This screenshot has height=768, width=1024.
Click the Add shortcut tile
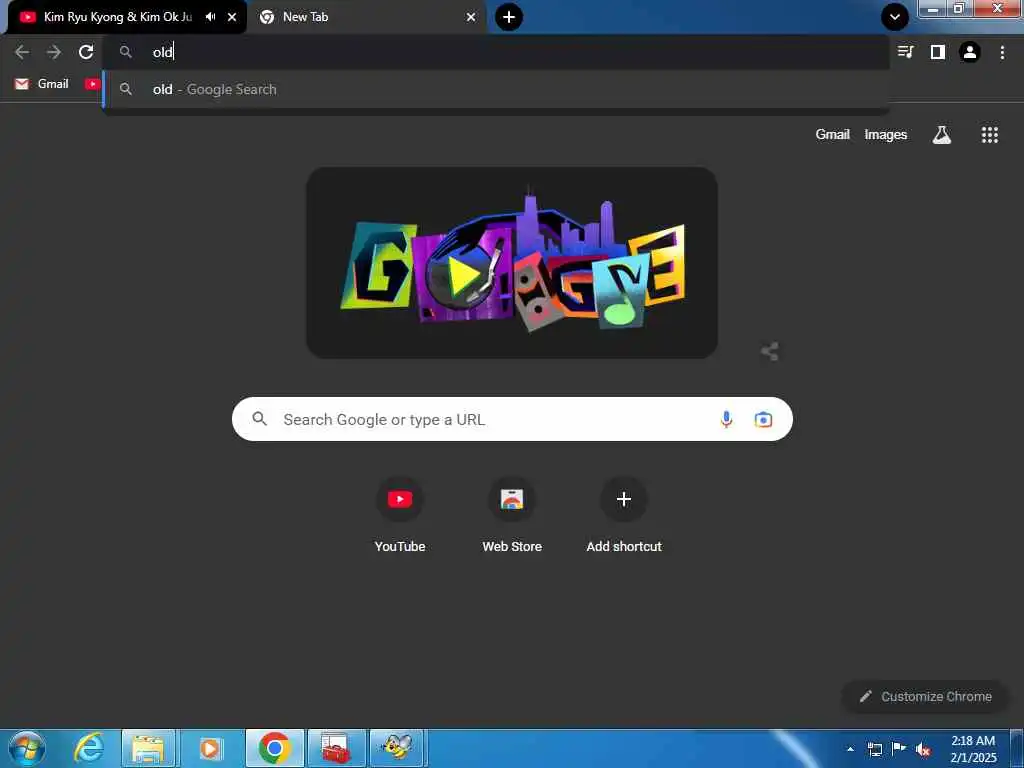click(x=624, y=516)
